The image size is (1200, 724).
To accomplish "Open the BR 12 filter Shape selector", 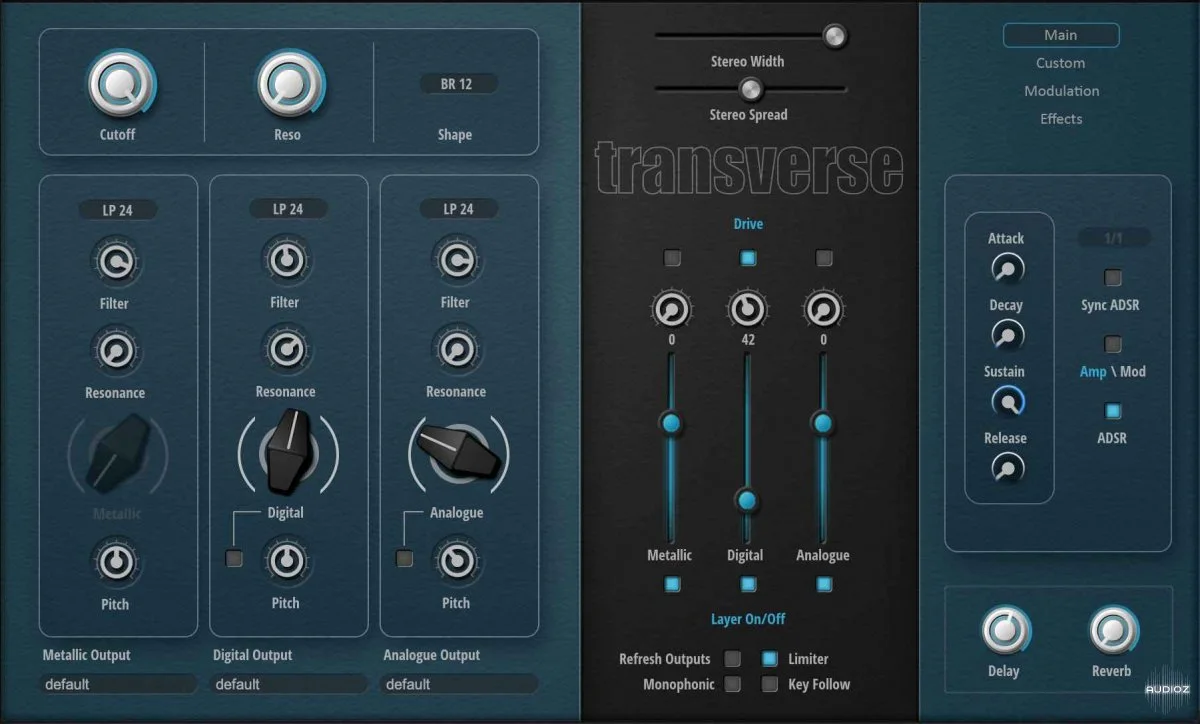I will pos(456,84).
